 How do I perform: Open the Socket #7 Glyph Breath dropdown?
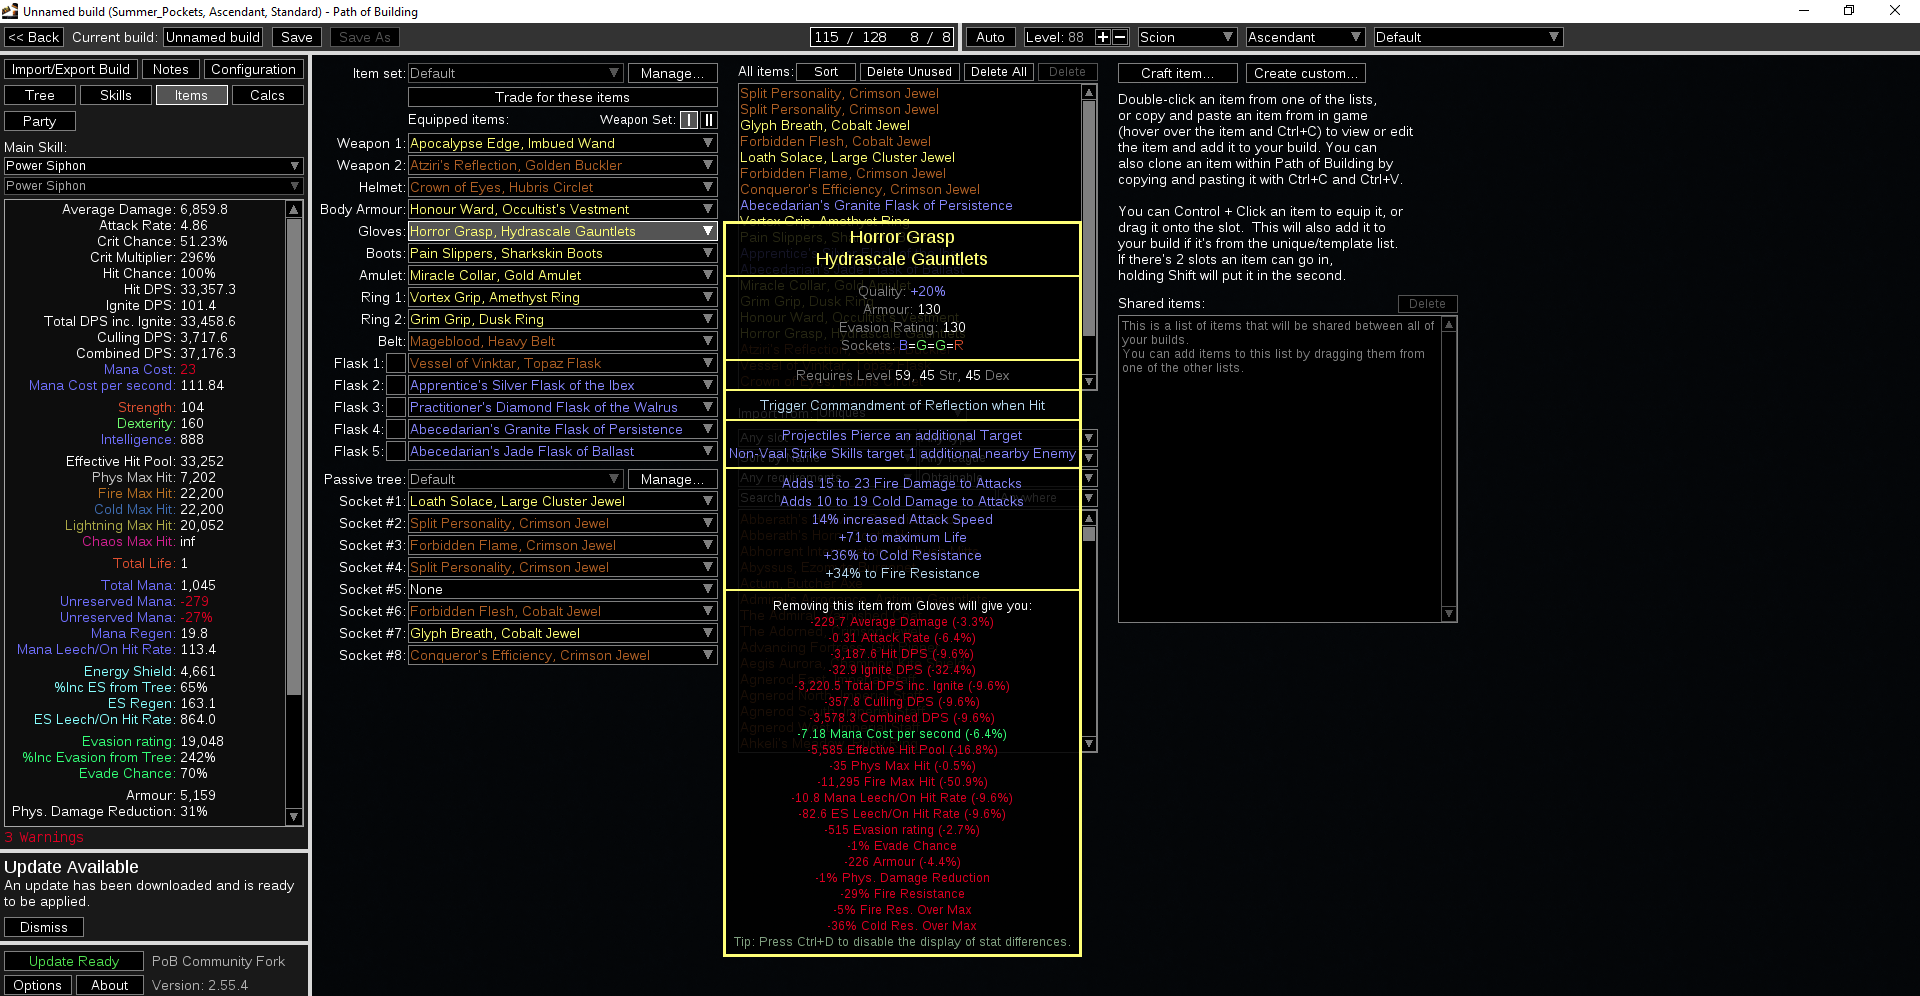563,634
